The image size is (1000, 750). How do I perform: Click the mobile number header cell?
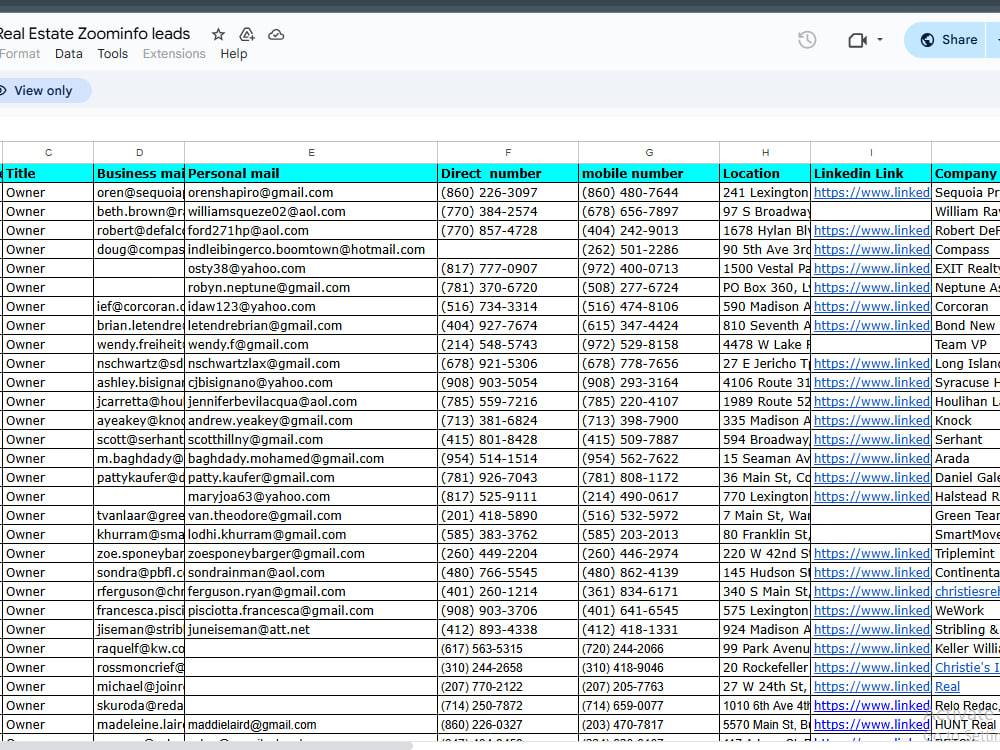tap(649, 173)
